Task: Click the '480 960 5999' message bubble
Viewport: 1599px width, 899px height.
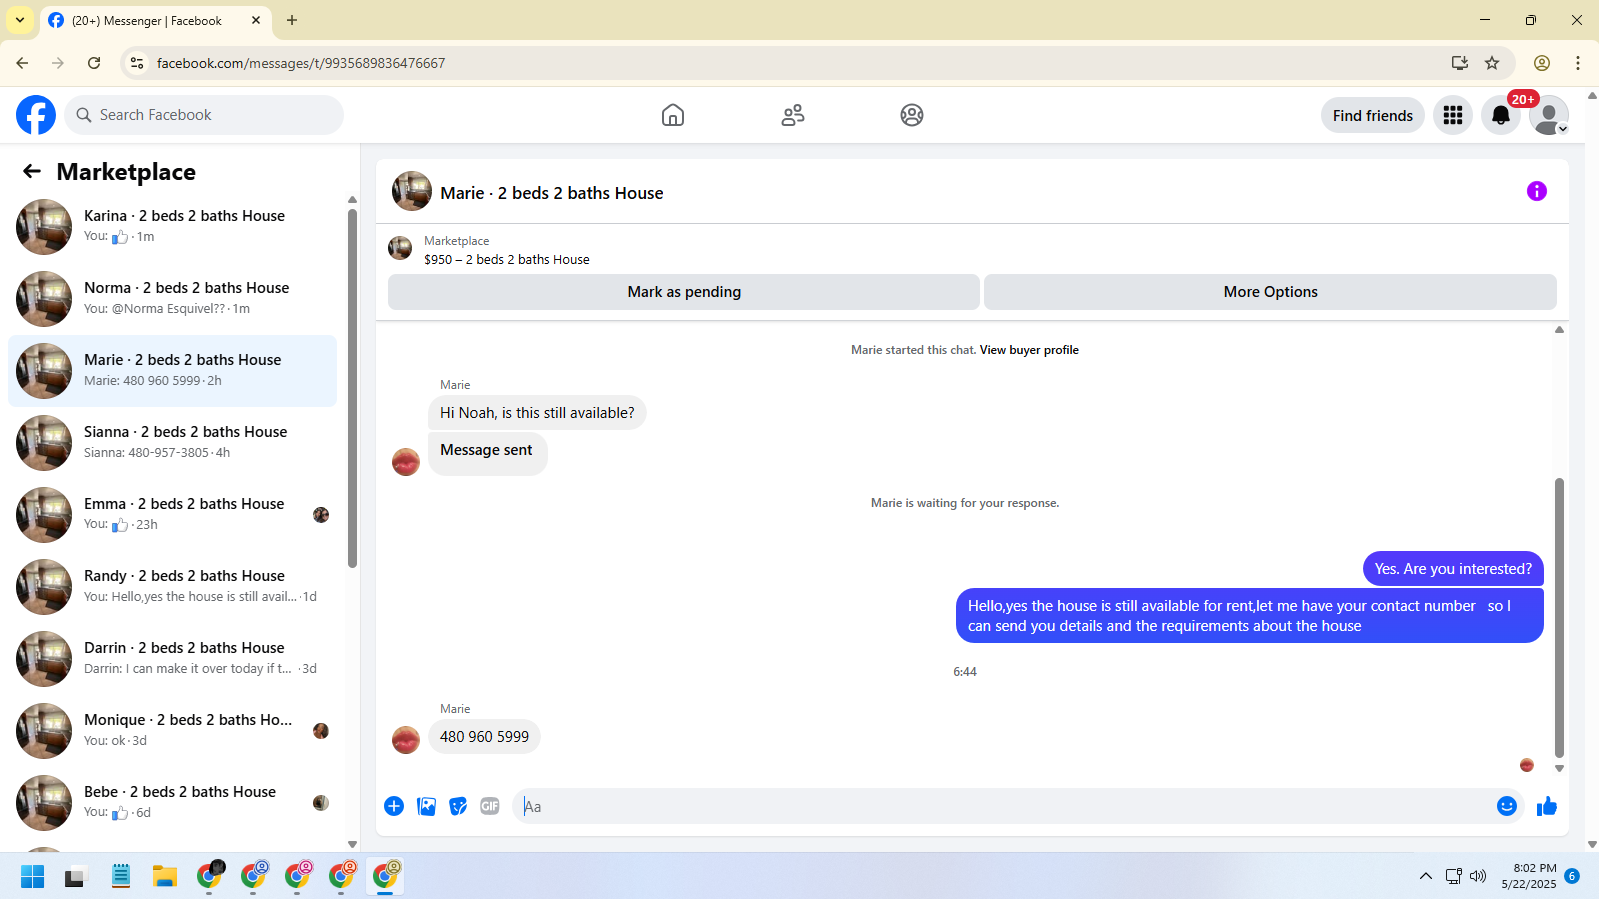Action: (x=484, y=737)
